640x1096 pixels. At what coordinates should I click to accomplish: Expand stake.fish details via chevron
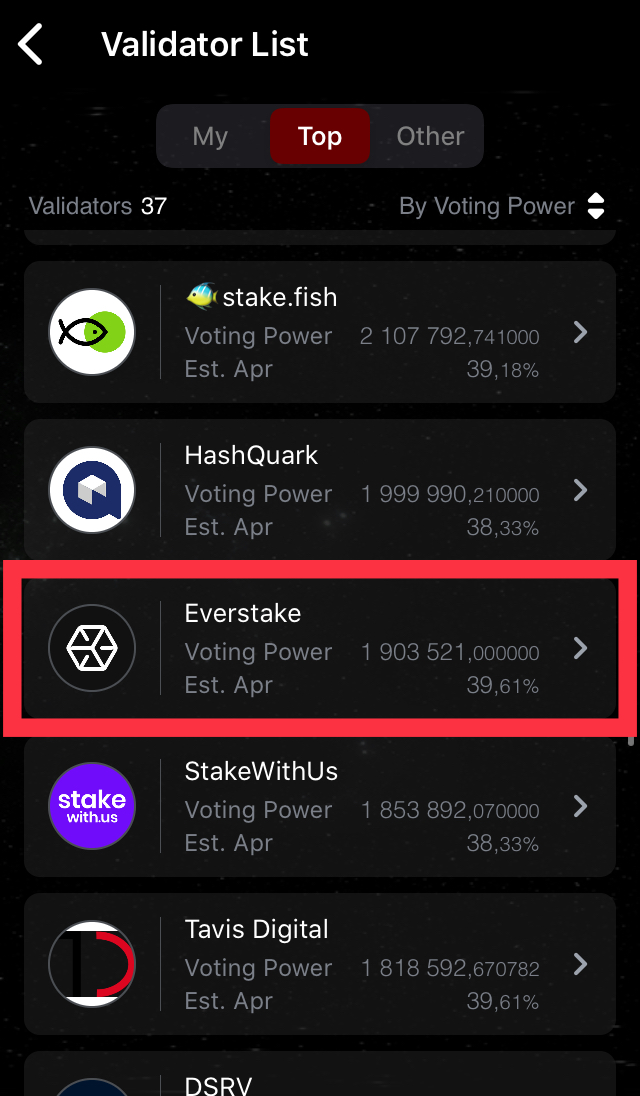click(580, 333)
